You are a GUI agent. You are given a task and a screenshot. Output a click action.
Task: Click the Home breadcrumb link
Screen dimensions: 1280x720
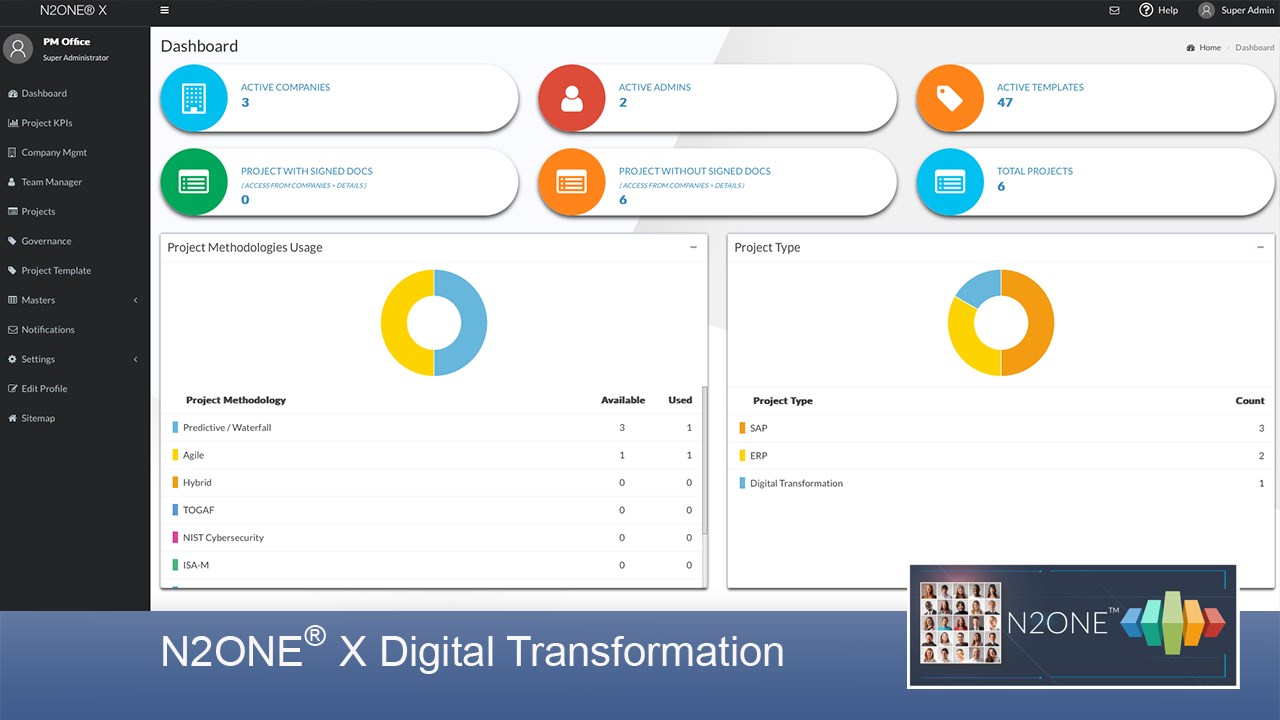pyautogui.click(x=1210, y=48)
